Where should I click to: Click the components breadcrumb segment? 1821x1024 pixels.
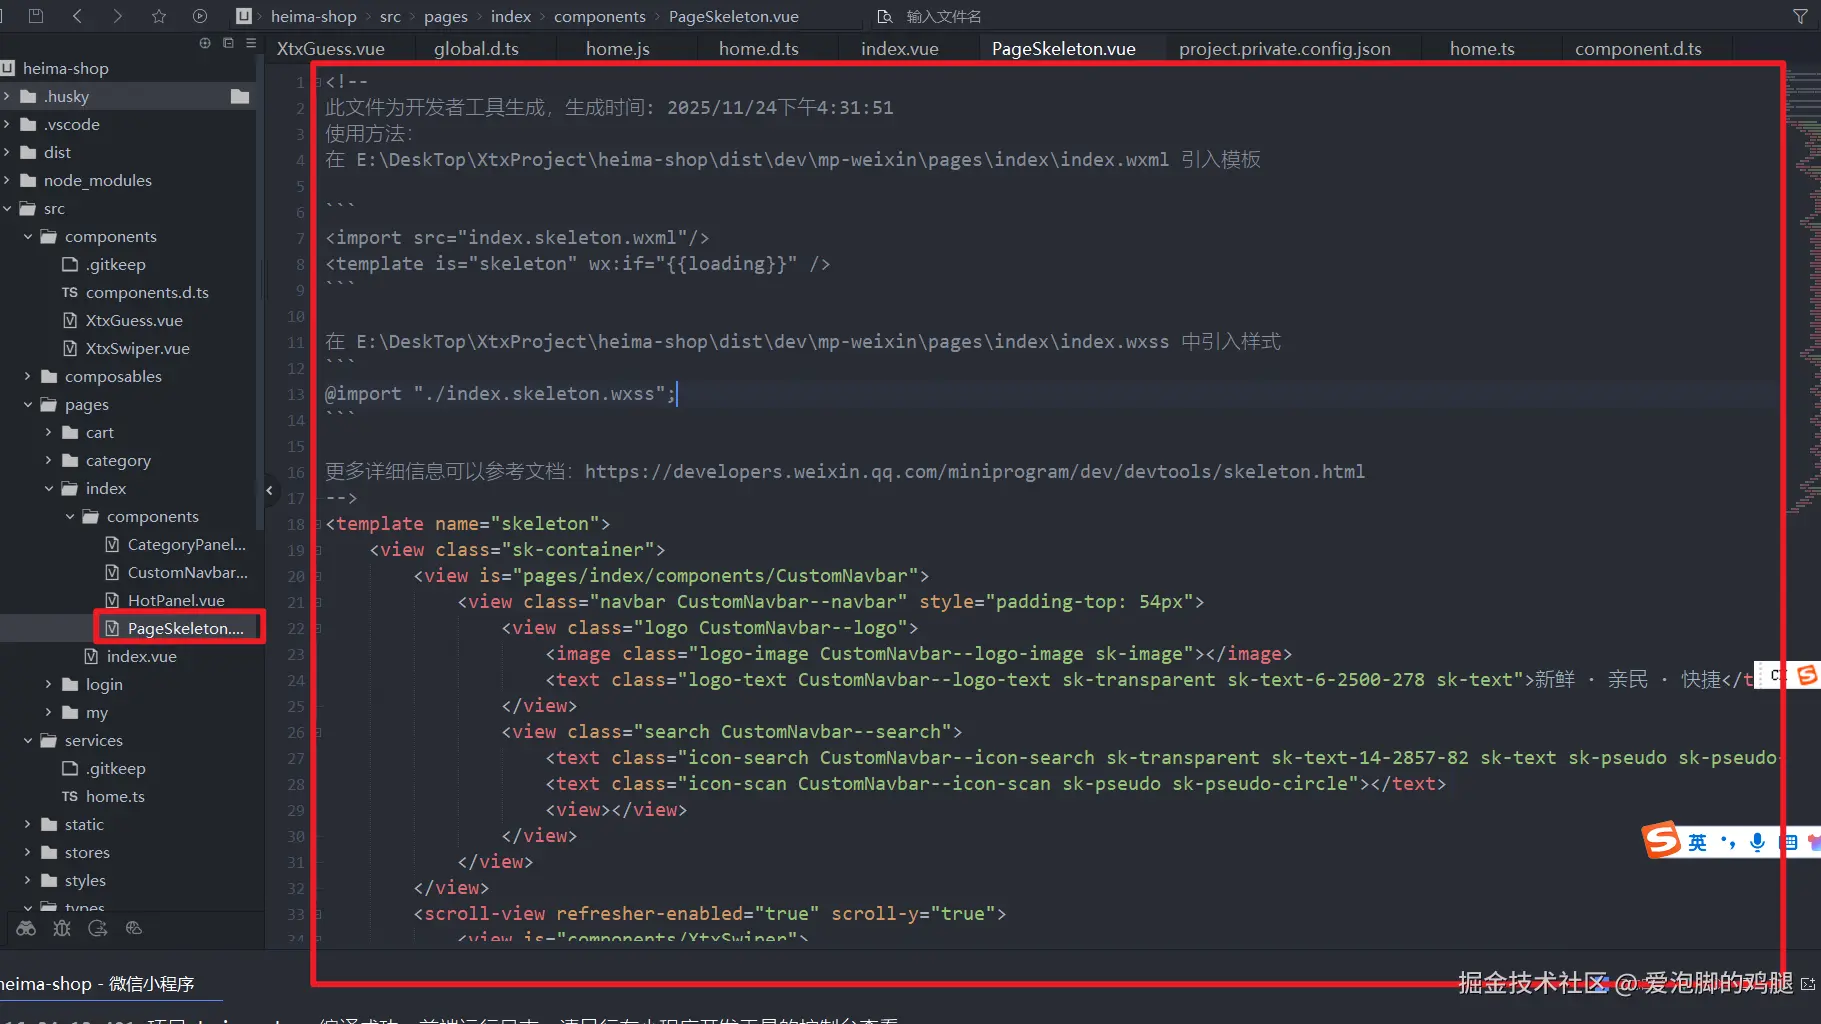[599, 16]
